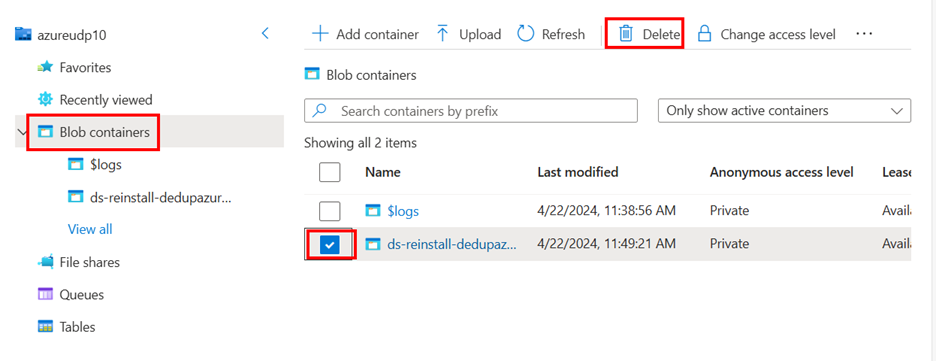Click the Search containers by prefix field
Image resolution: width=936 pixels, height=361 pixels.
click(471, 111)
